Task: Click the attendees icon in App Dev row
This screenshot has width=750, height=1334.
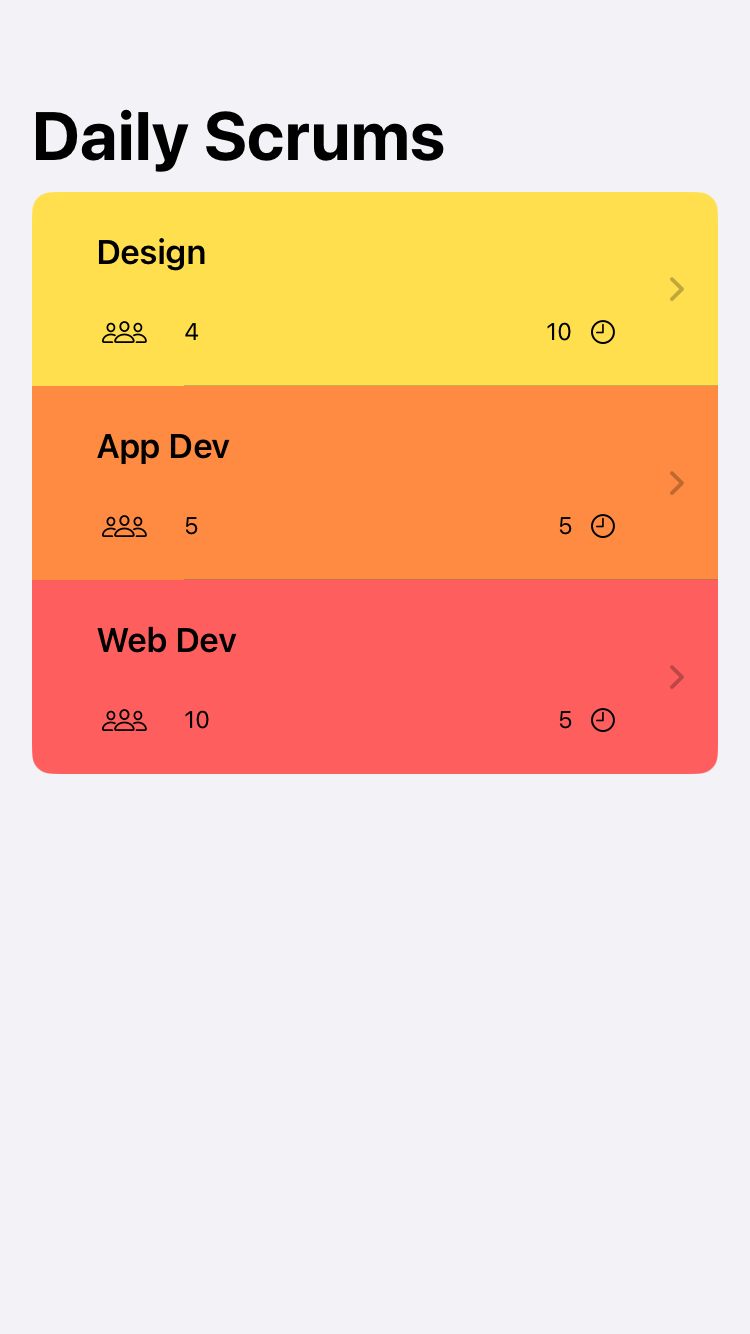Action: click(124, 526)
